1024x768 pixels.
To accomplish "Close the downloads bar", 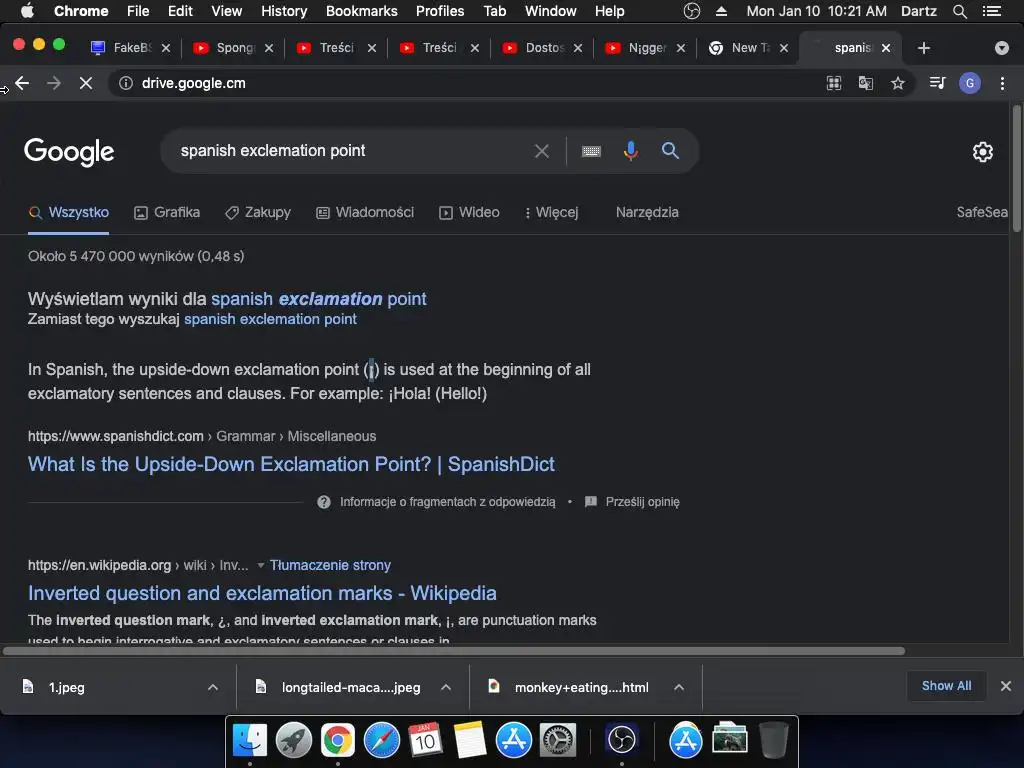I will tap(1006, 686).
